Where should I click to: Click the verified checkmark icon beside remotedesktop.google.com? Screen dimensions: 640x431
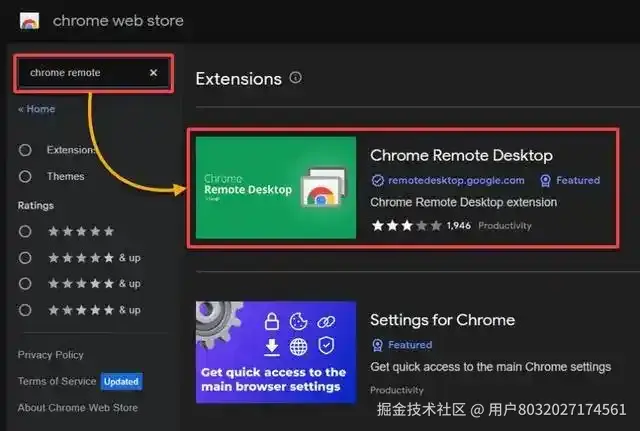click(378, 180)
